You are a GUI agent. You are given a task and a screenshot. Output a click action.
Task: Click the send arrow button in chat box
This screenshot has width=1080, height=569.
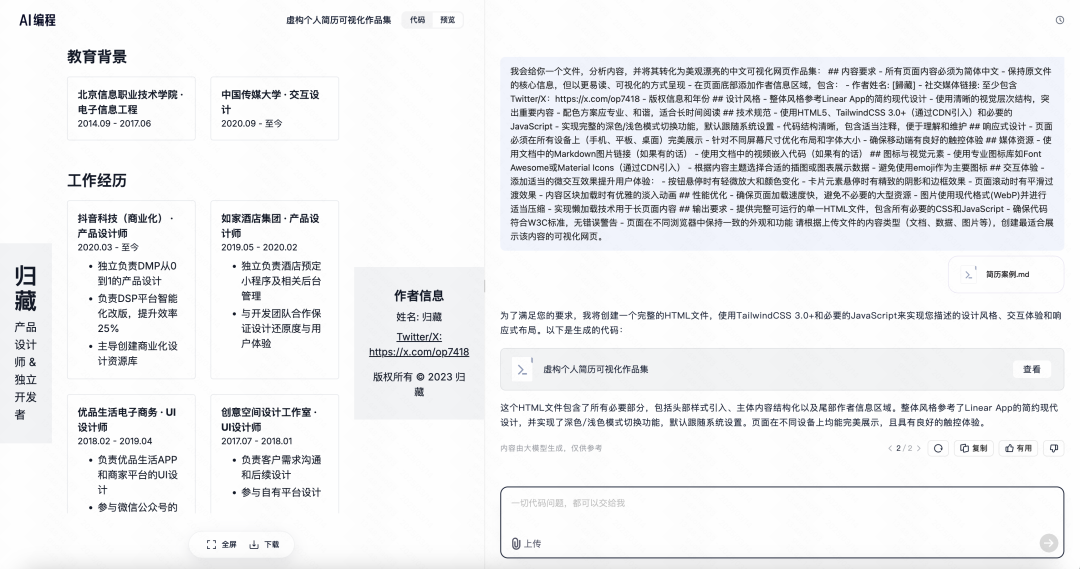1048,543
